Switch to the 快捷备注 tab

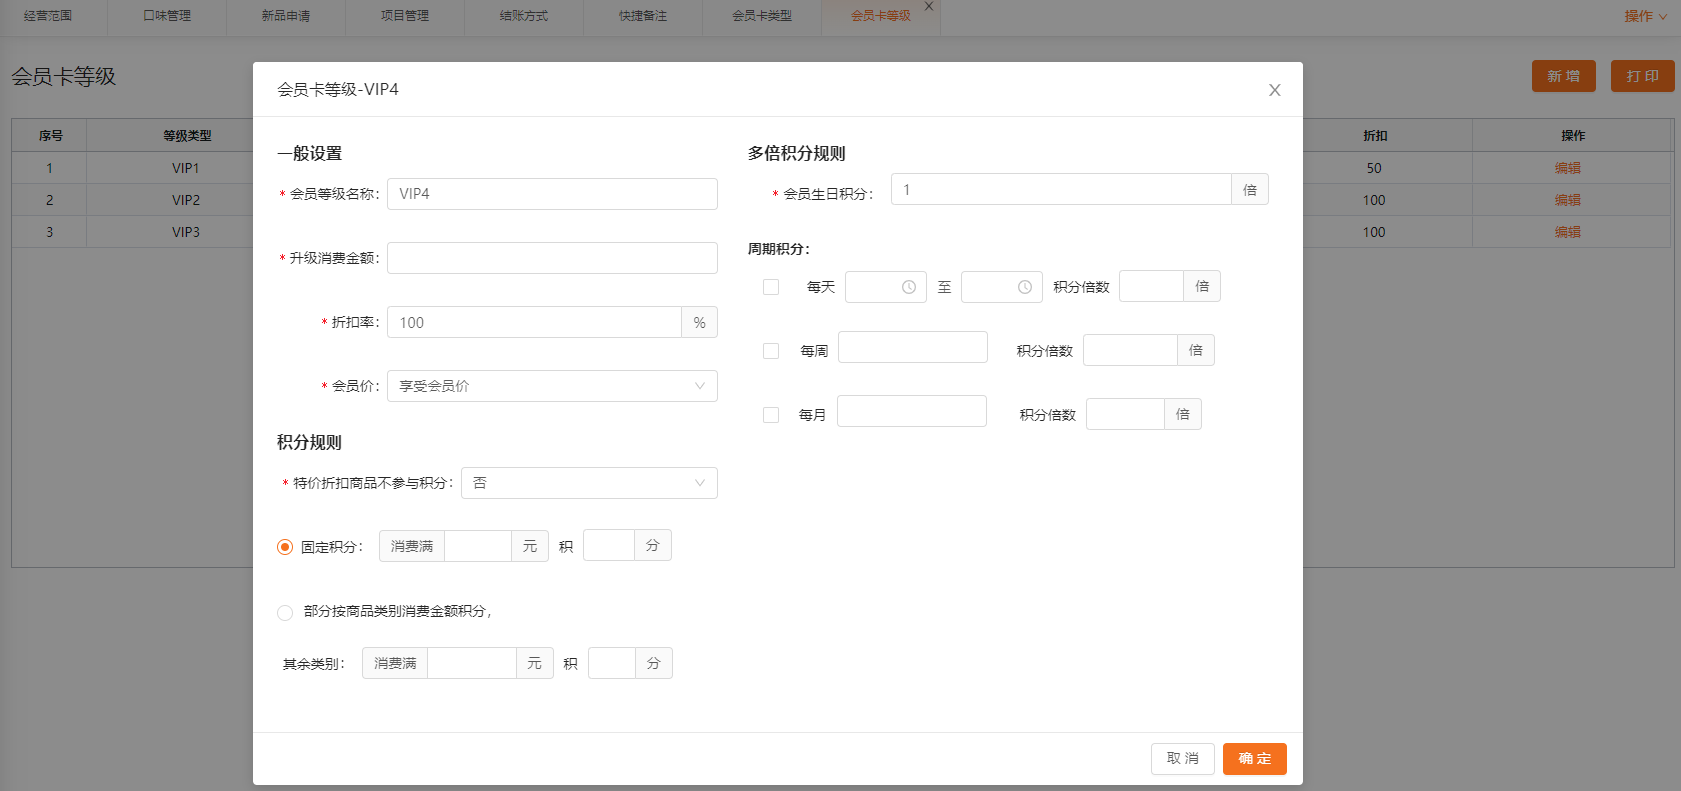643,16
